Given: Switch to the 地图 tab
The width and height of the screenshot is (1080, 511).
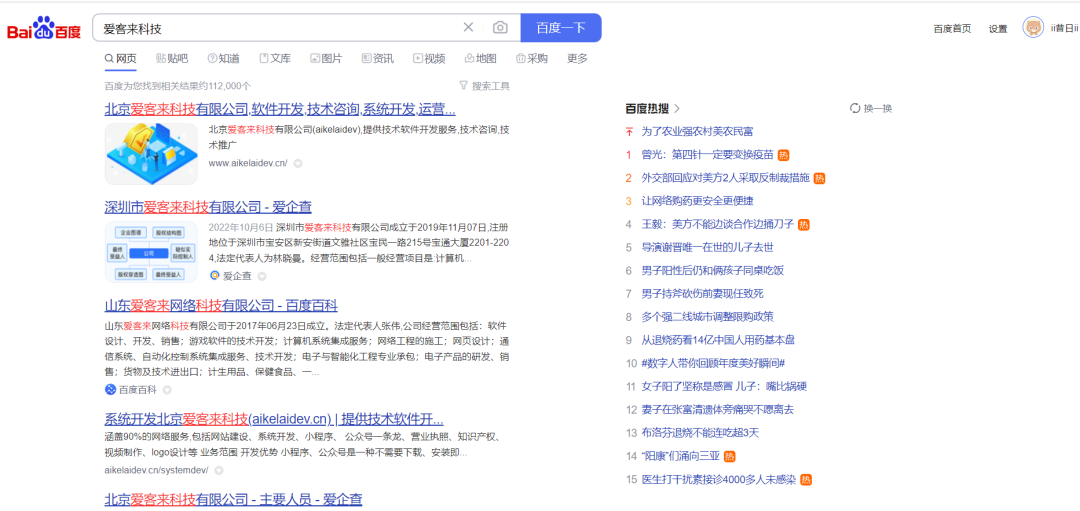Looking at the screenshot, I should (x=481, y=59).
